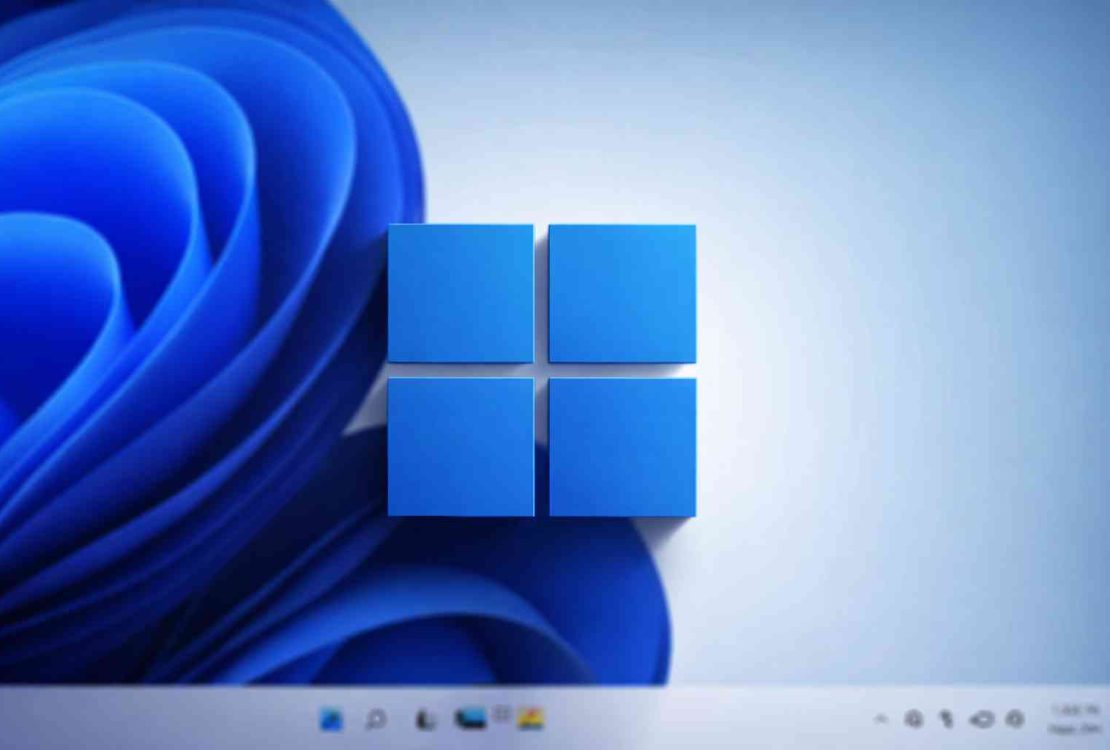
Task: Click the first round system tray icon
Action: (913, 719)
